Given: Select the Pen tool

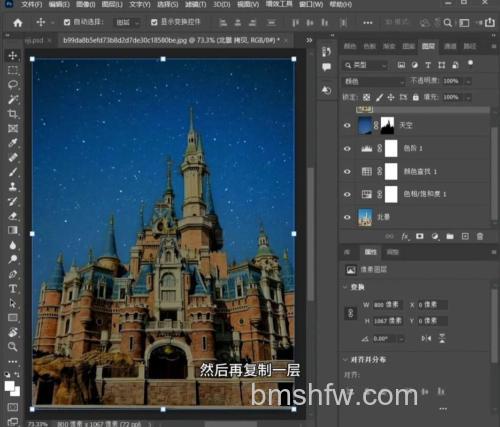Looking at the screenshot, I should pyautogui.click(x=13, y=274).
